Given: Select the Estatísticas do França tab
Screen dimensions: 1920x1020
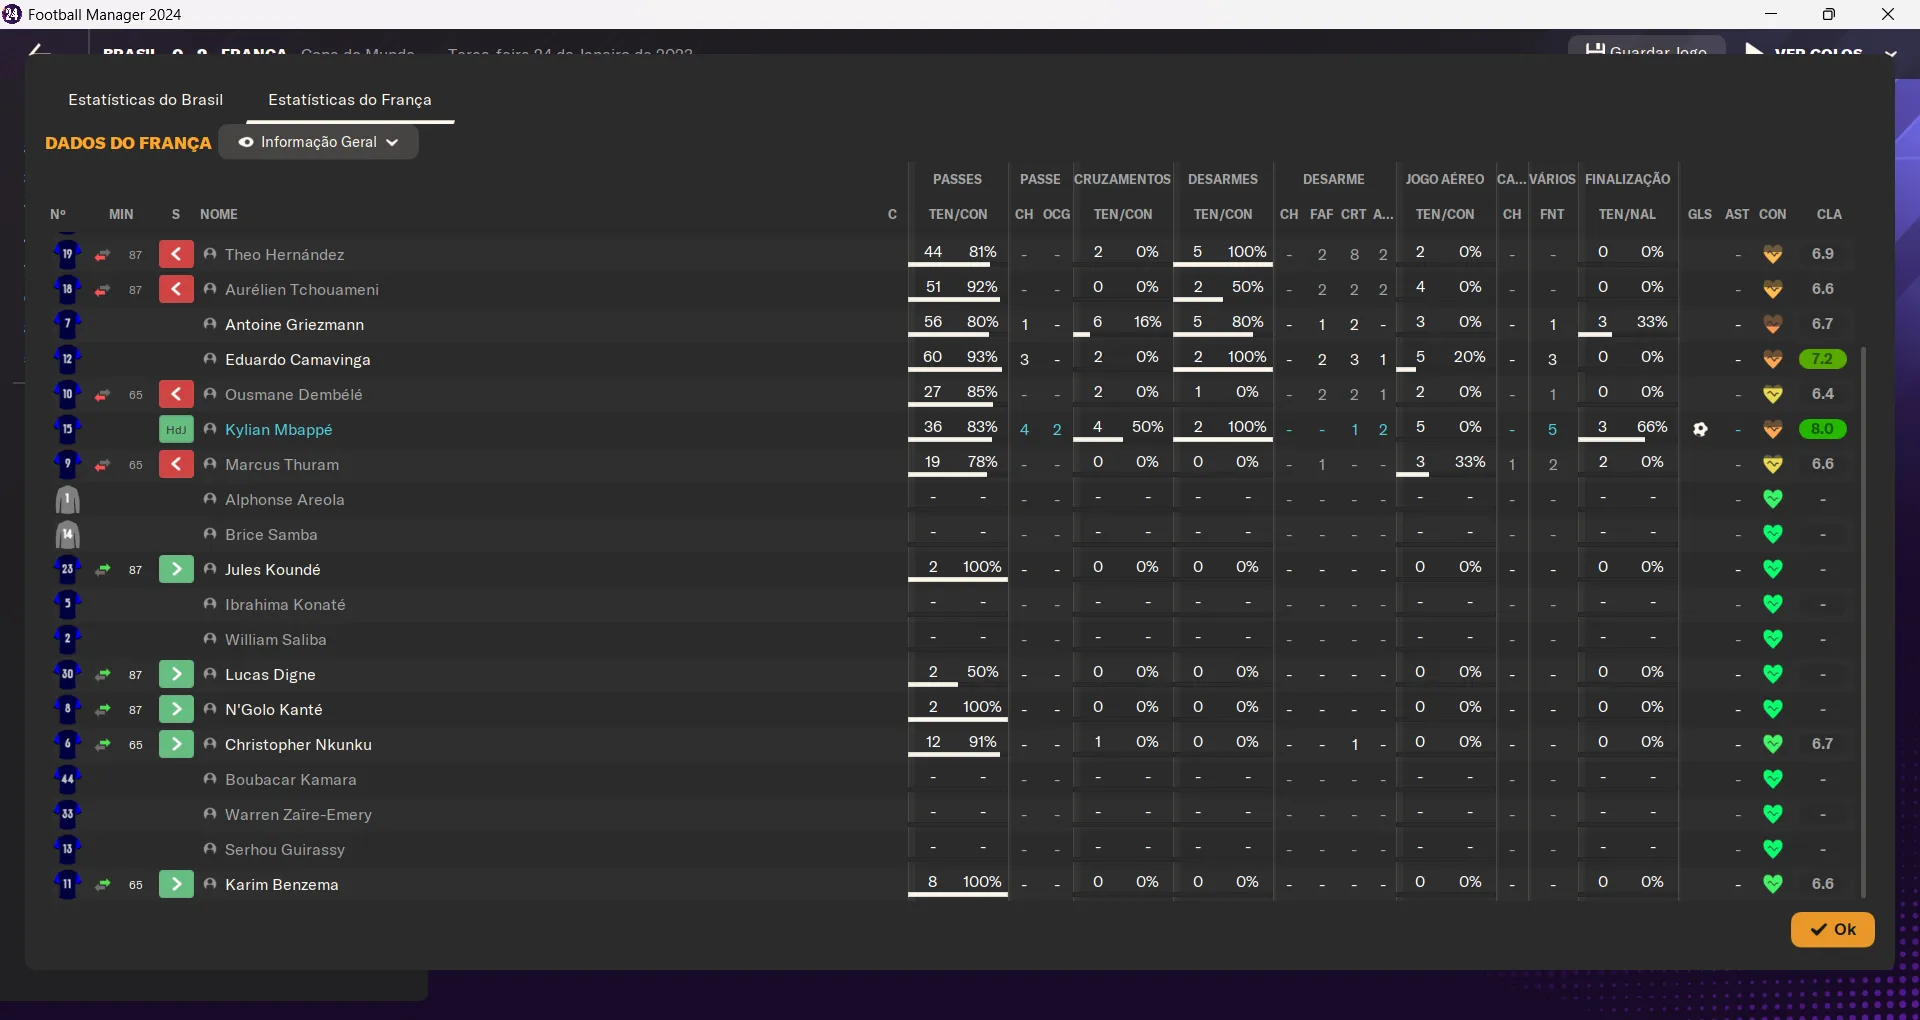Looking at the screenshot, I should 350,100.
